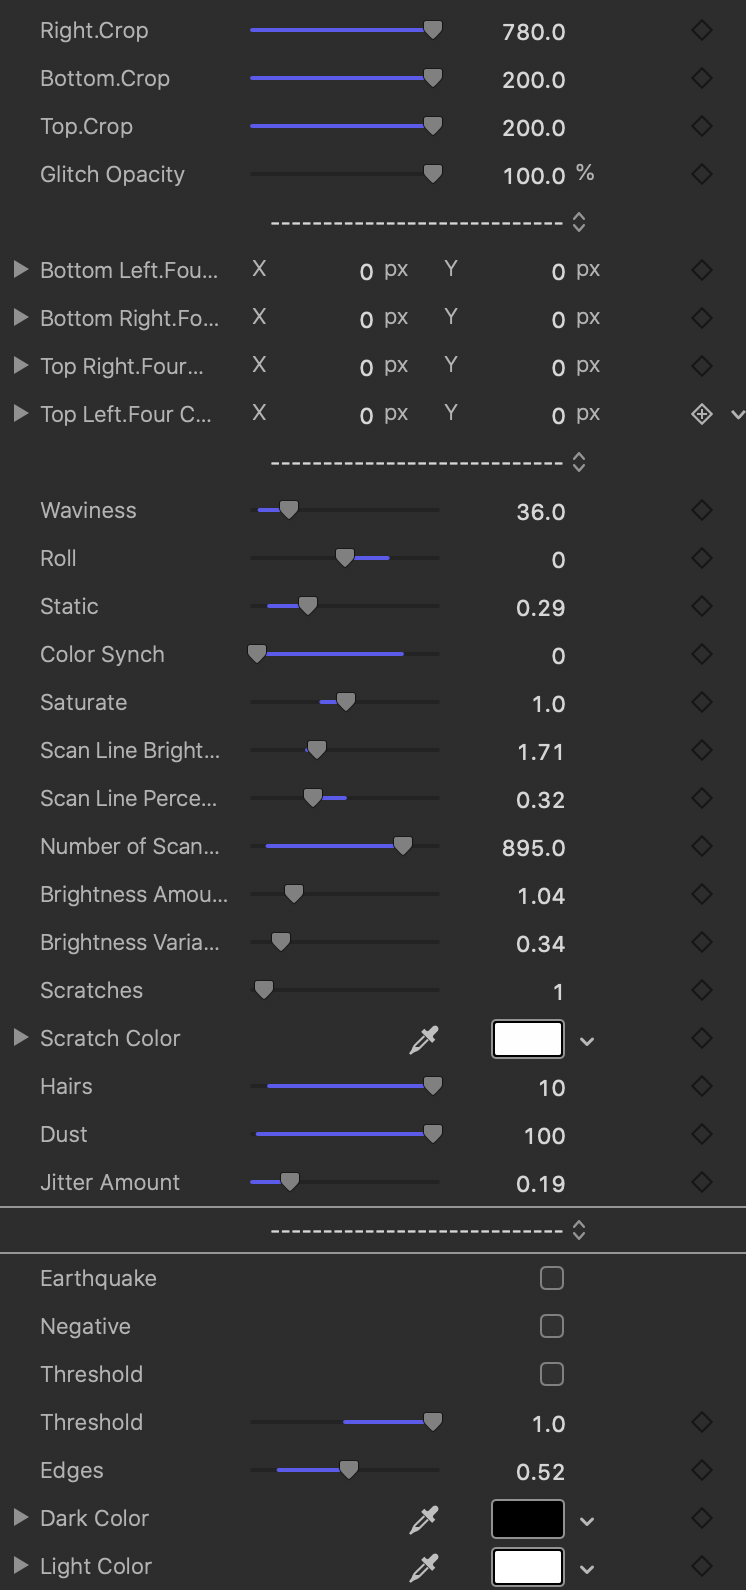Open the animation menu chevron beside Top Left

pos(738,414)
